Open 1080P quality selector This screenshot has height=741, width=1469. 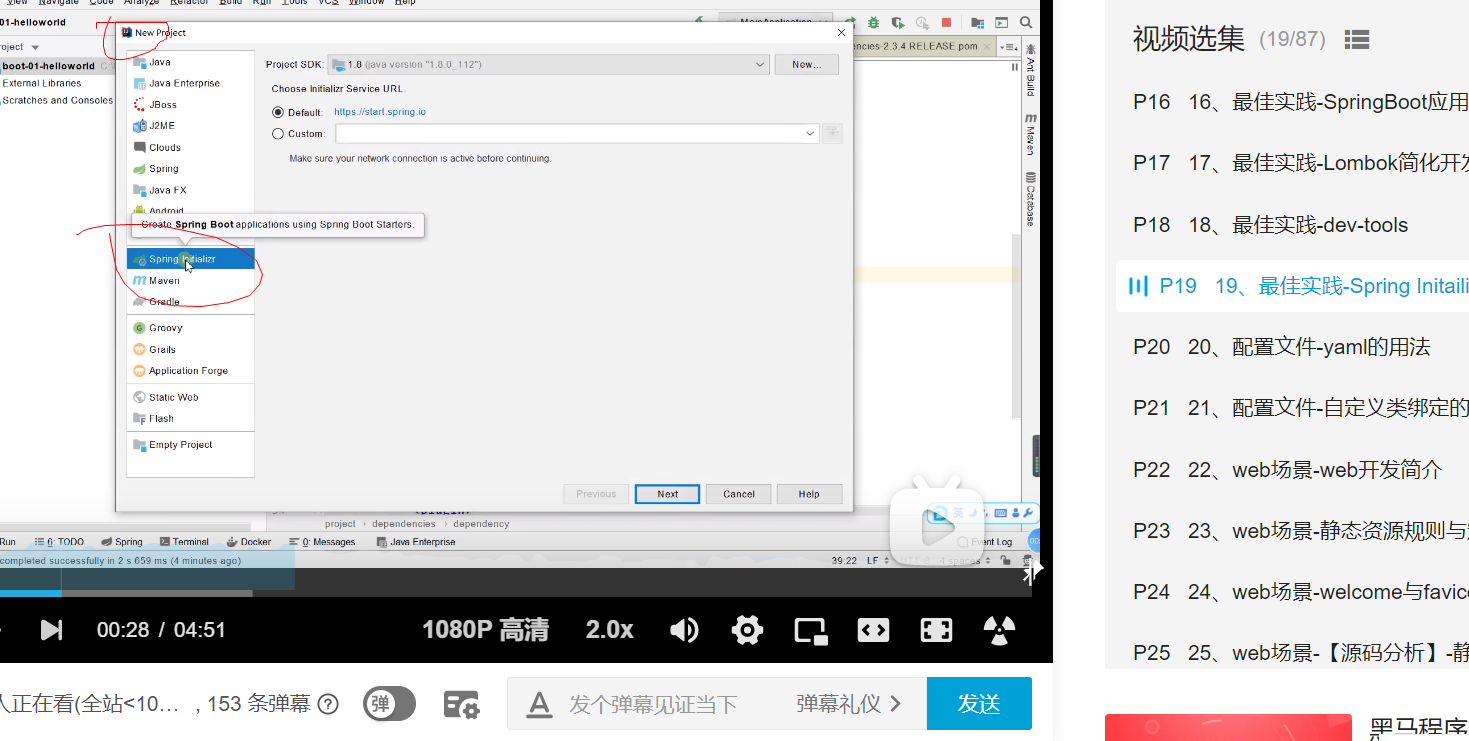(485, 629)
